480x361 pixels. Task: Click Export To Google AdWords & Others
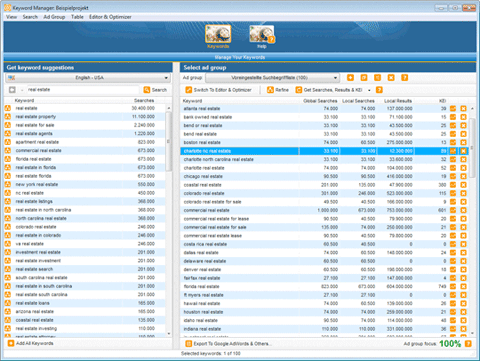click(229, 343)
